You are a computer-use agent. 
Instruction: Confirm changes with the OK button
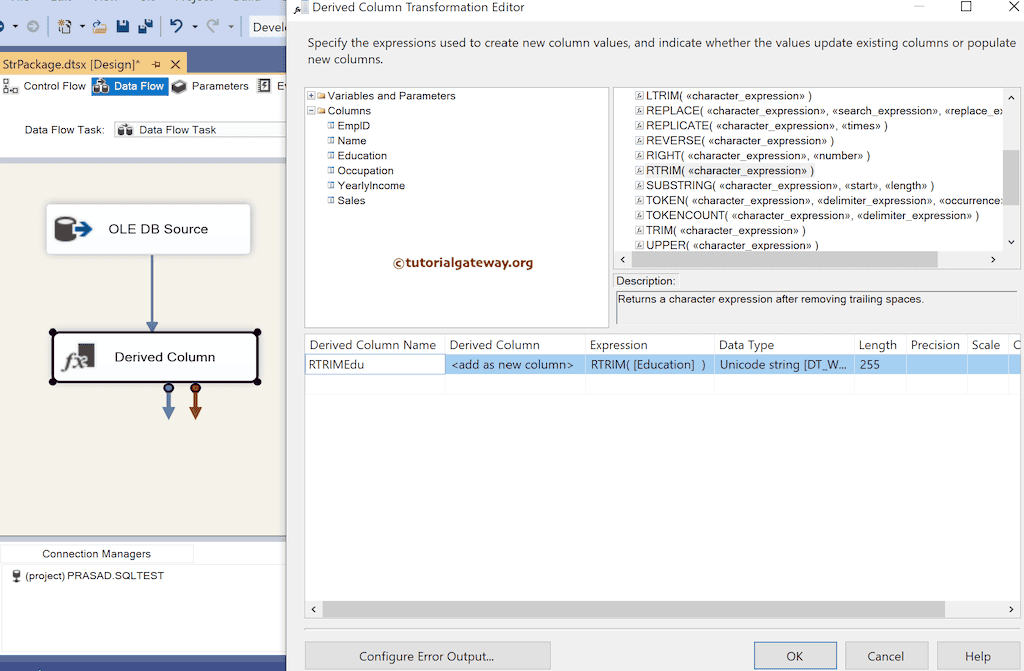coord(795,656)
